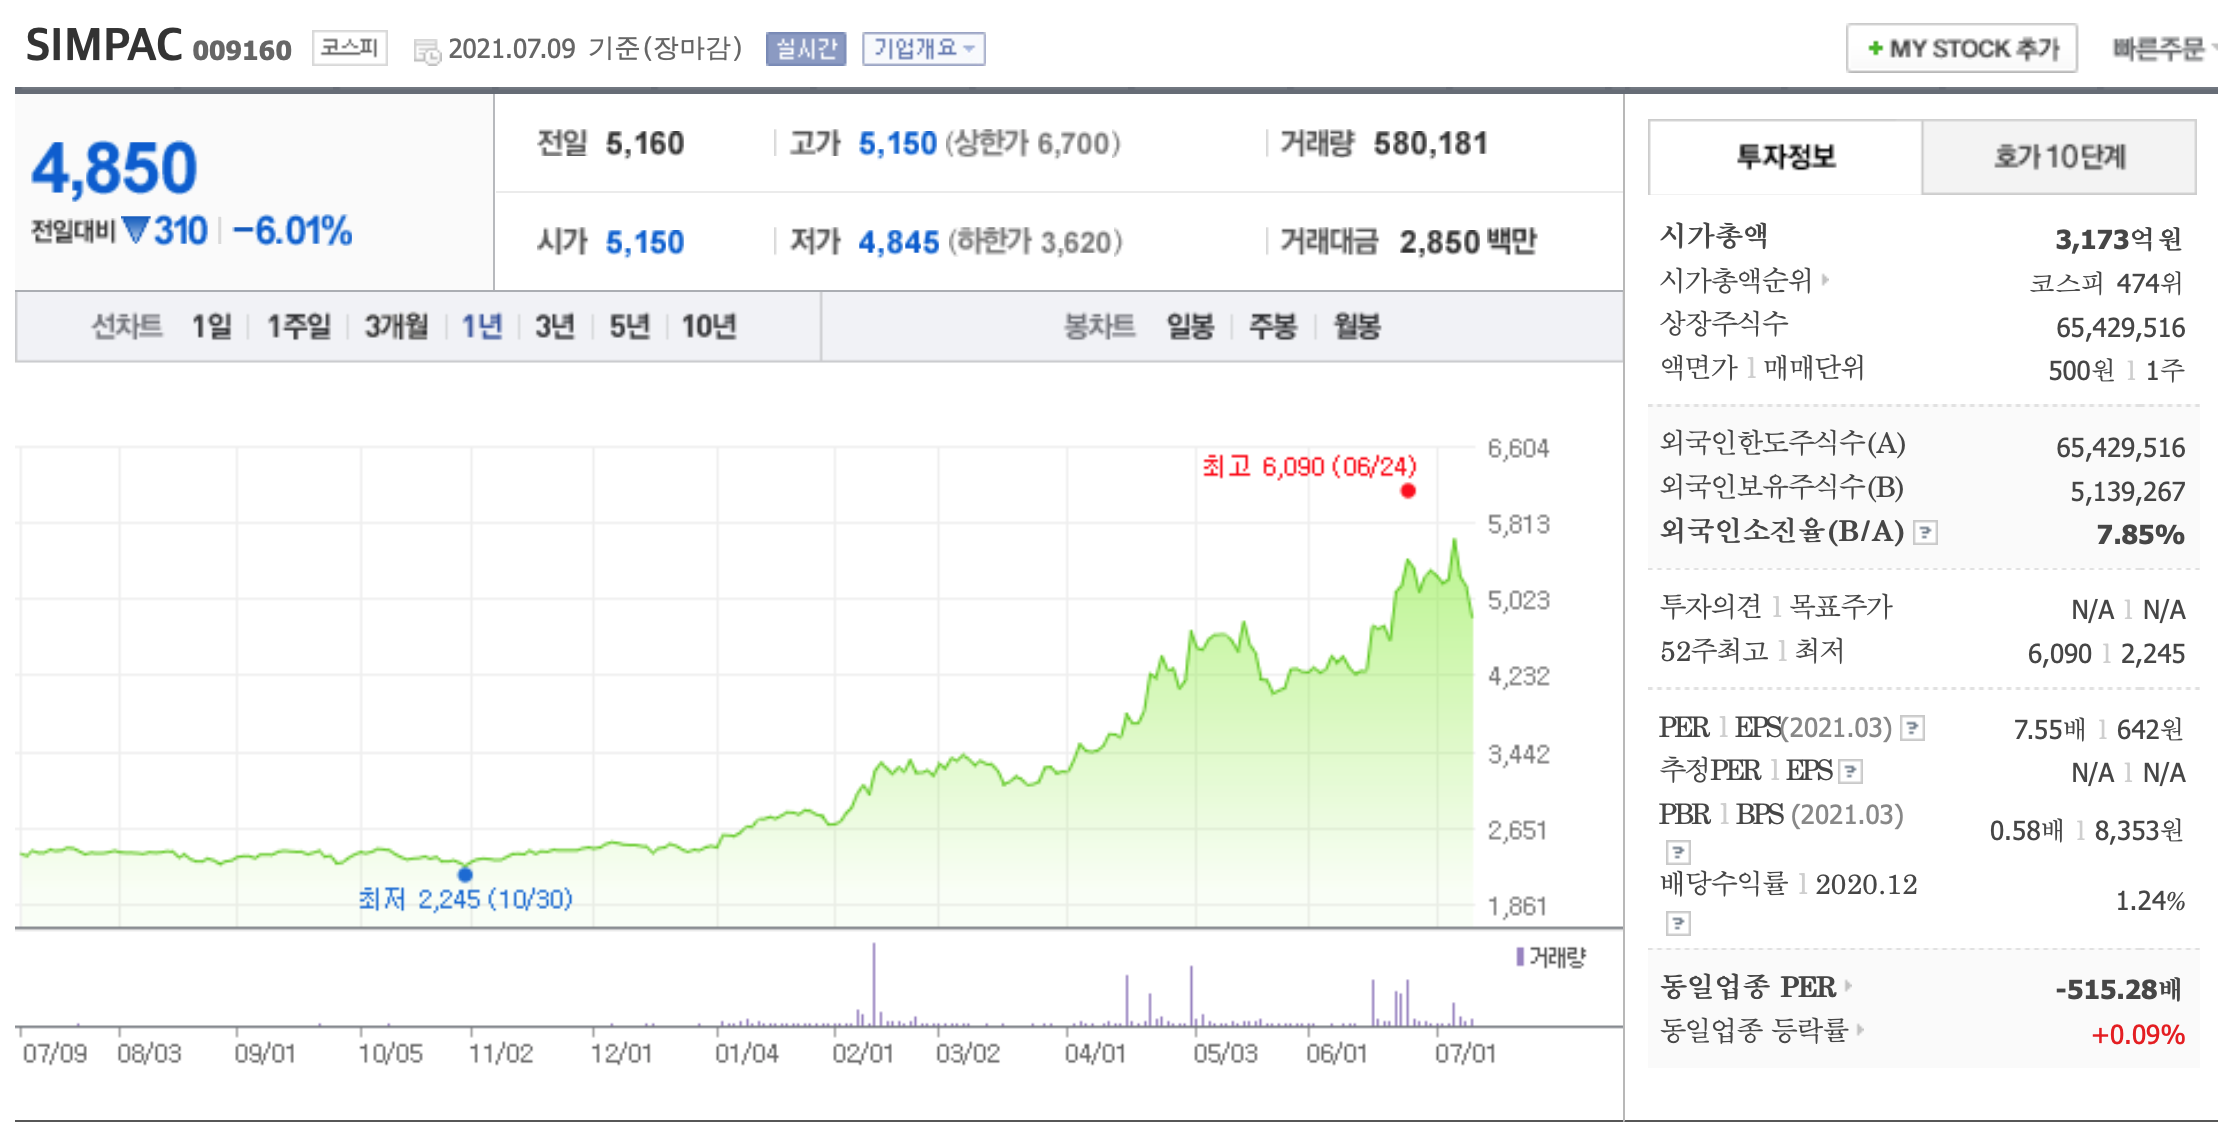Click the 실시간 badge button
Screen dimensions: 2218x1122
click(806, 48)
